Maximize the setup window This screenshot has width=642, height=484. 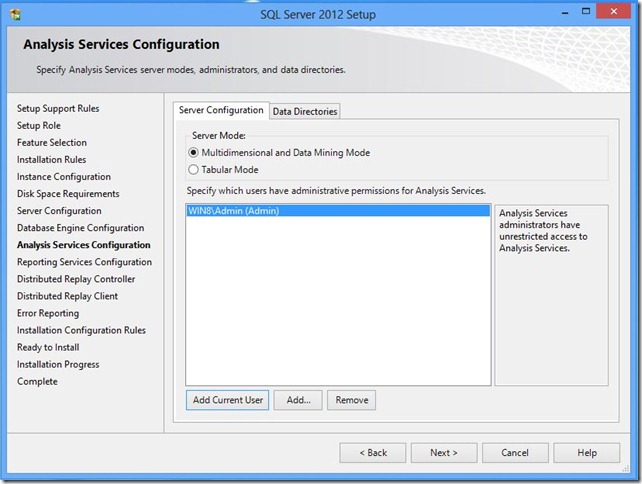pos(586,11)
